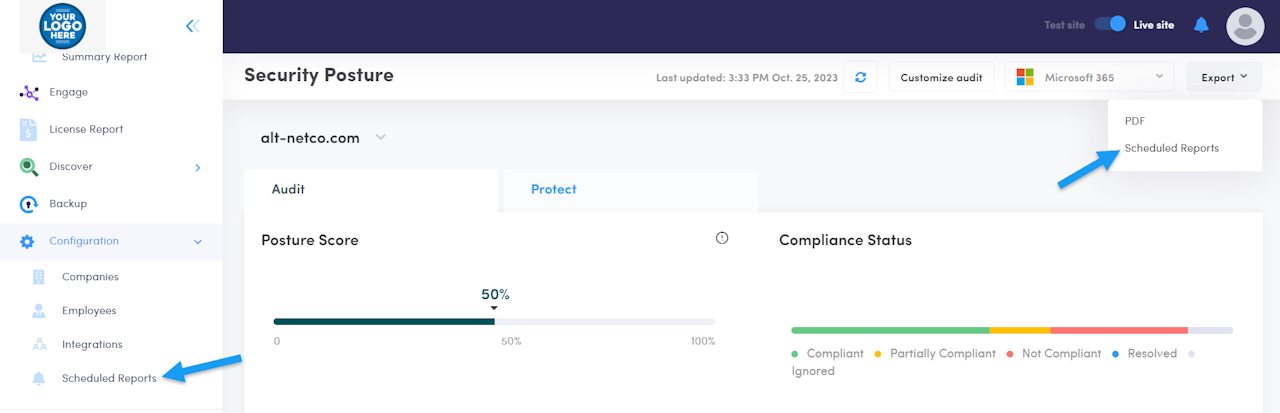Click the Posture Score info icon
This screenshot has height=413, width=1280.
tap(722, 238)
